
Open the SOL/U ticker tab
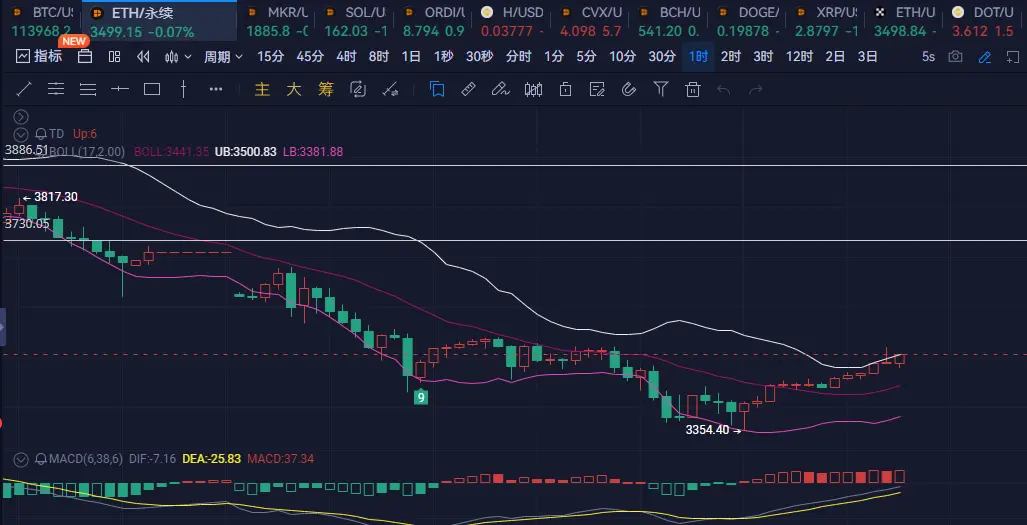(x=355, y=21)
